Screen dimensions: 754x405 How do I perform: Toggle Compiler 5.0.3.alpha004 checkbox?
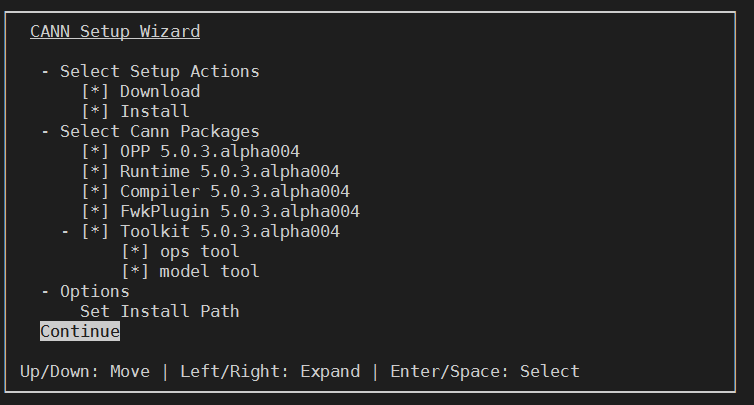tap(95, 192)
